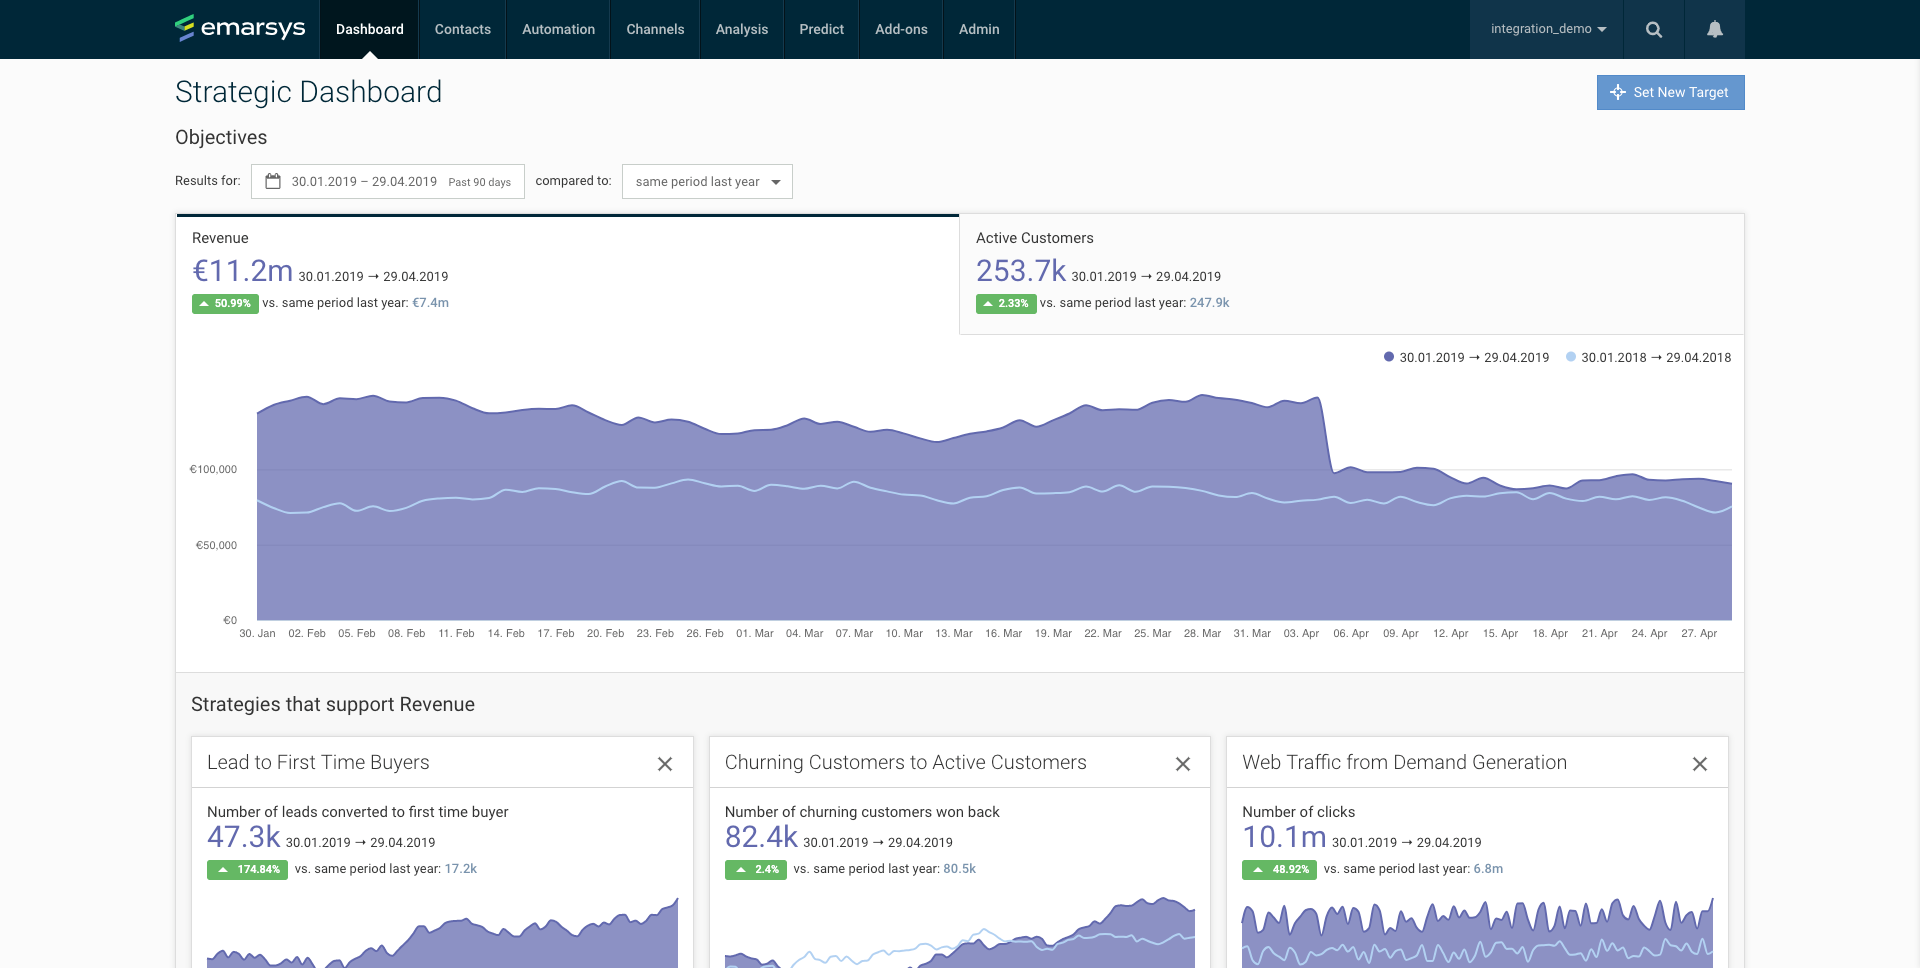Image resolution: width=1920 pixels, height=968 pixels.
Task: Open the same period last year dropdown
Action: coord(707,181)
